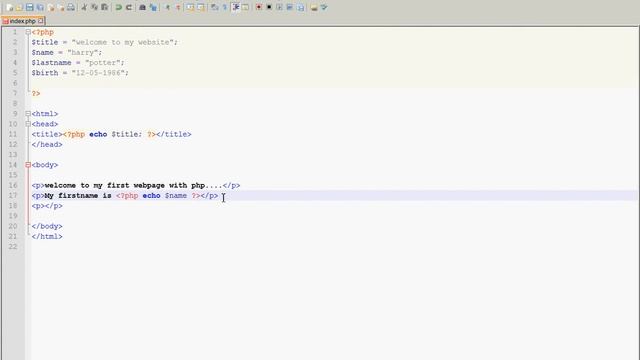Redo the edit using toolbar arrow
This screenshot has height=360, width=640.
129,7
